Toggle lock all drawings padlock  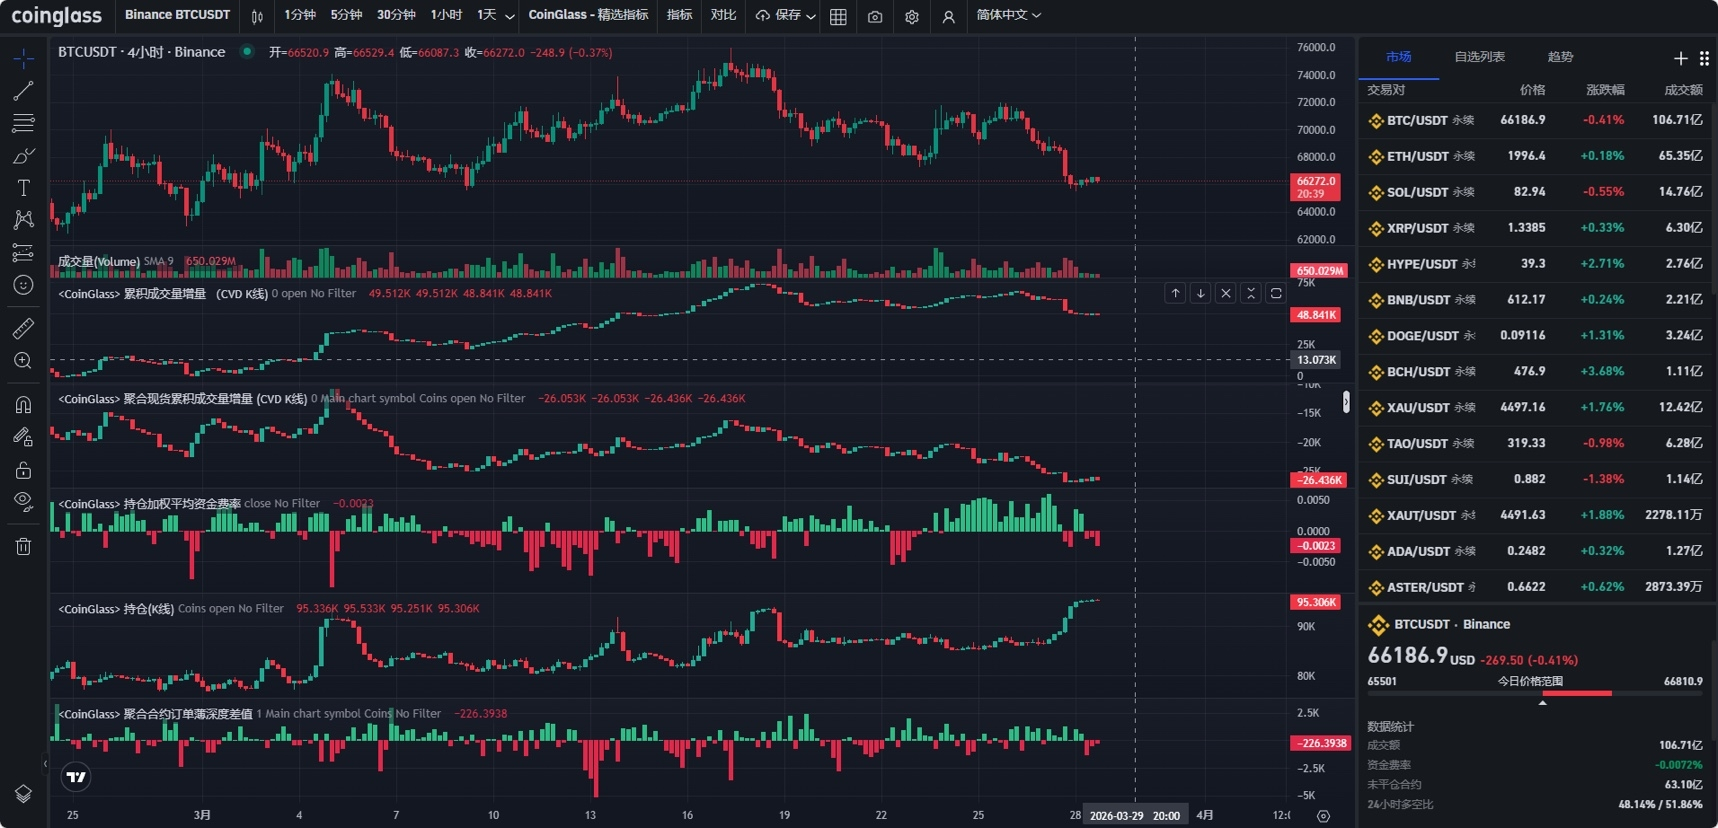pyautogui.click(x=23, y=470)
